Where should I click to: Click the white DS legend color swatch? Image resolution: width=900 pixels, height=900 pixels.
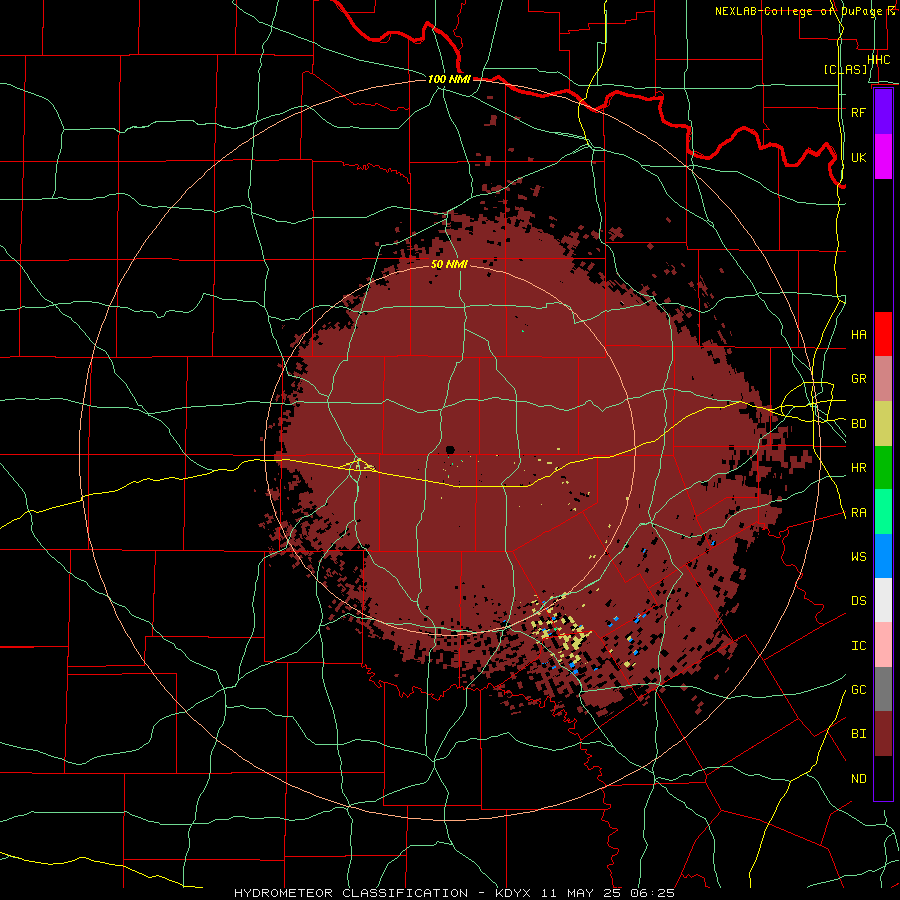pyautogui.click(x=883, y=600)
